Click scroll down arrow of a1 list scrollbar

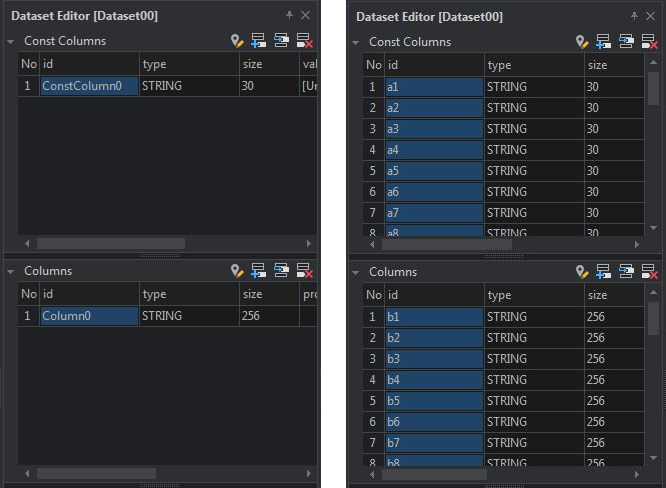click(x=652, y=229)
